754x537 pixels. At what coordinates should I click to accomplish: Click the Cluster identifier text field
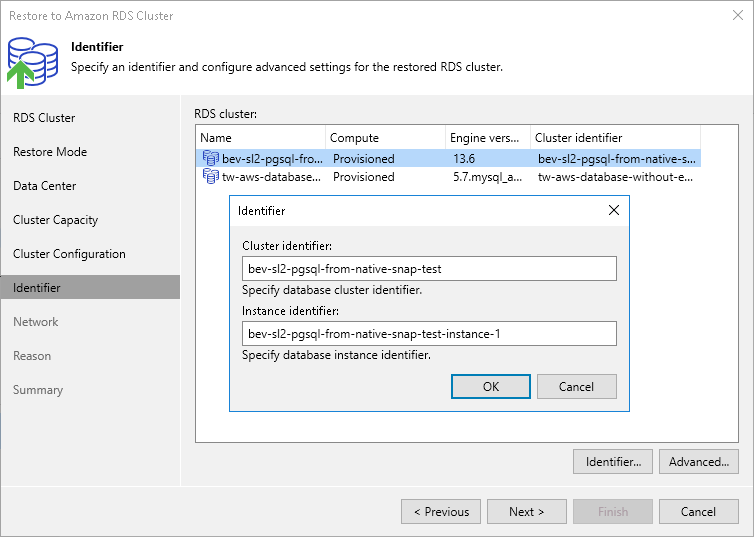click(429, 269)
